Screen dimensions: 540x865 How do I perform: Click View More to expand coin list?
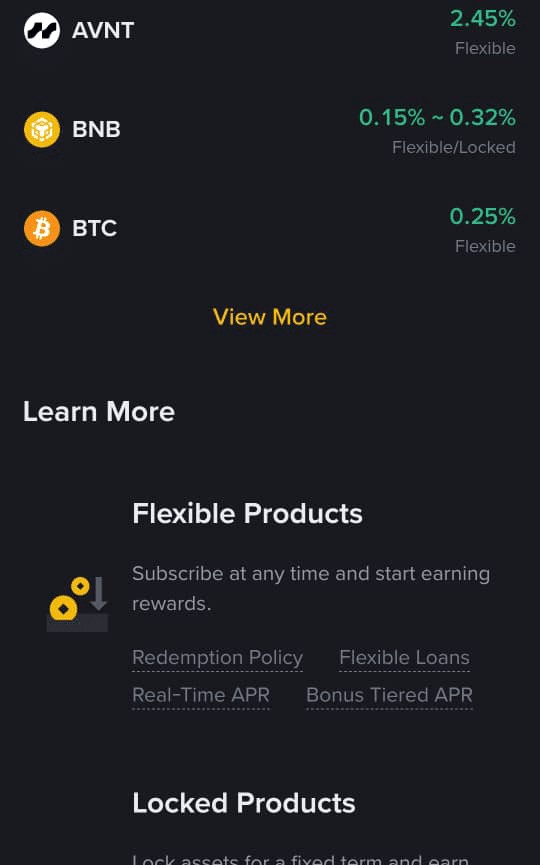coord(270,317)
